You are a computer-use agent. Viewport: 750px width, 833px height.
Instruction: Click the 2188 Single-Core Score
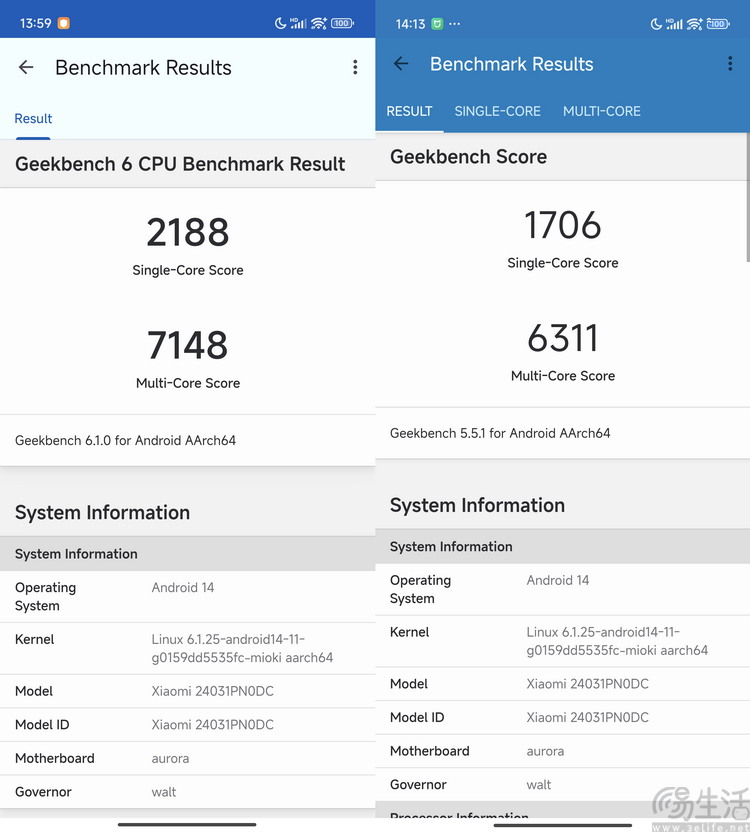pyautogui.click(x=188, y=233)
